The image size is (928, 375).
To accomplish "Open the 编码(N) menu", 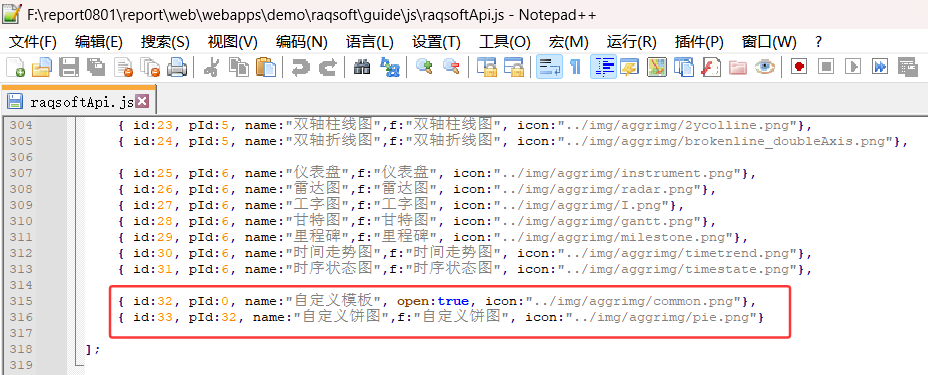I will click(x=301, y=42).
